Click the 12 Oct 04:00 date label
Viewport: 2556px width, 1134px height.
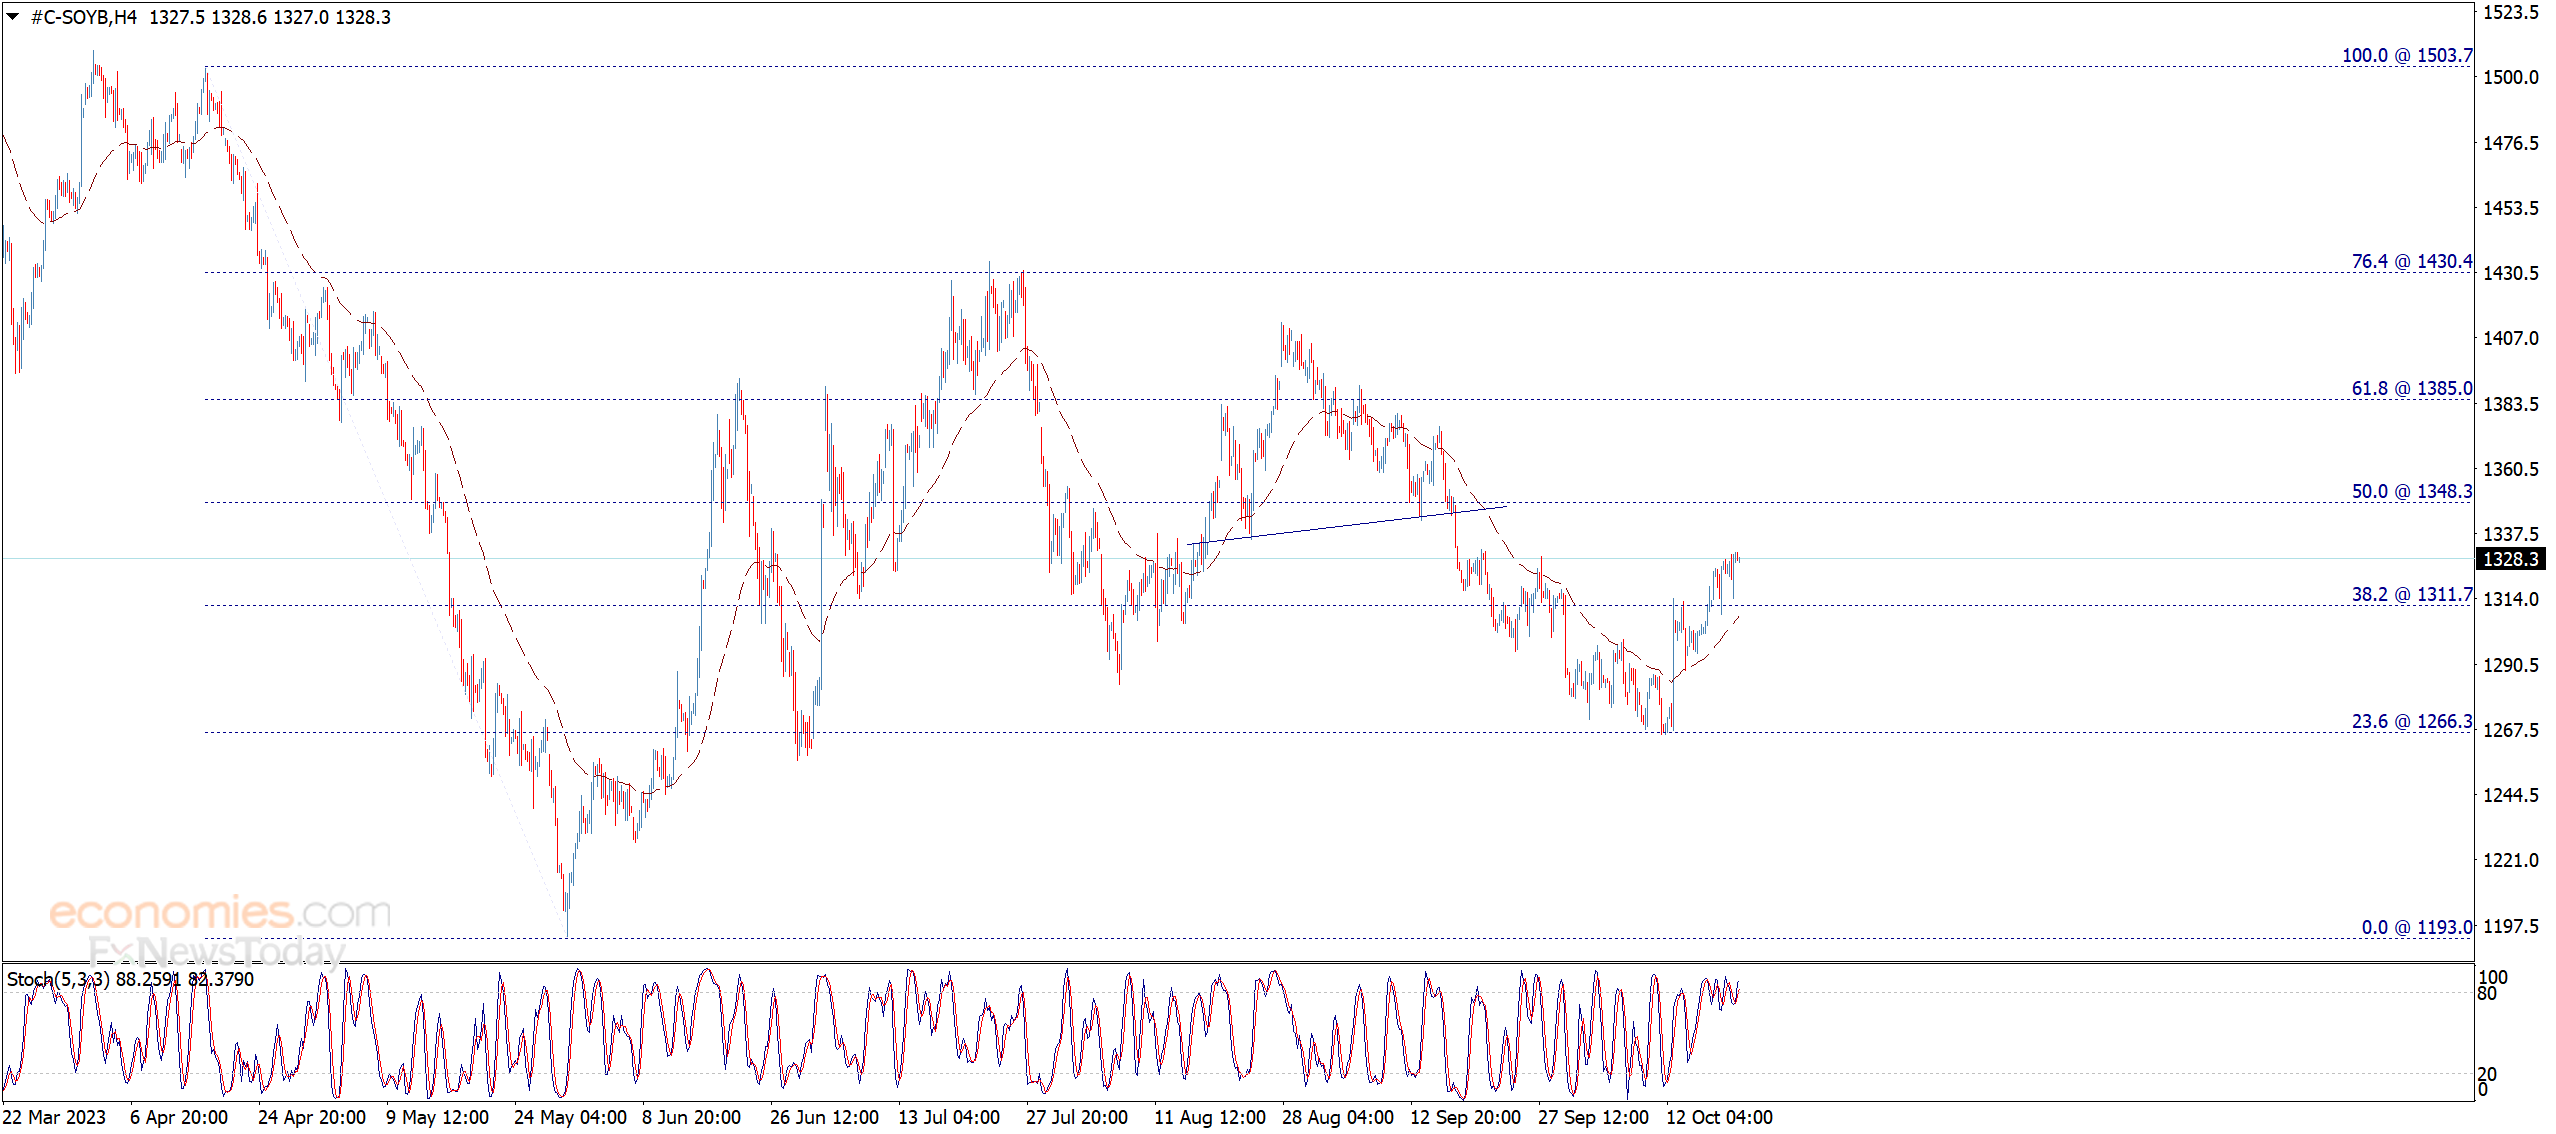1720,1117
